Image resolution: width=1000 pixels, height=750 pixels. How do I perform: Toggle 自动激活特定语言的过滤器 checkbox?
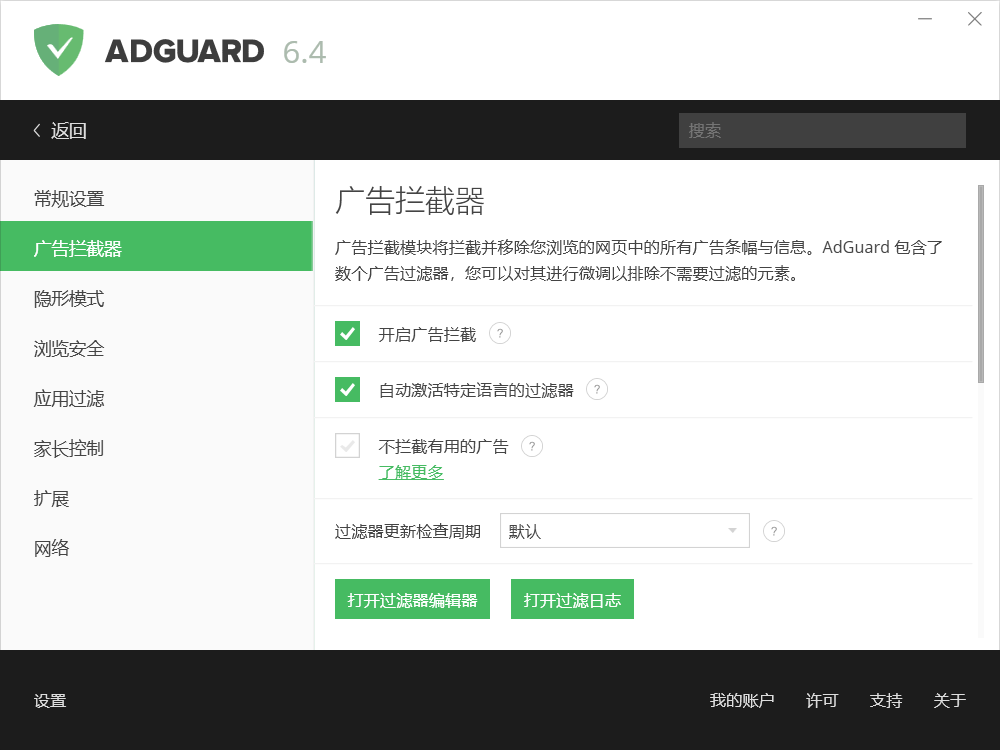click(x=348, y=390)
